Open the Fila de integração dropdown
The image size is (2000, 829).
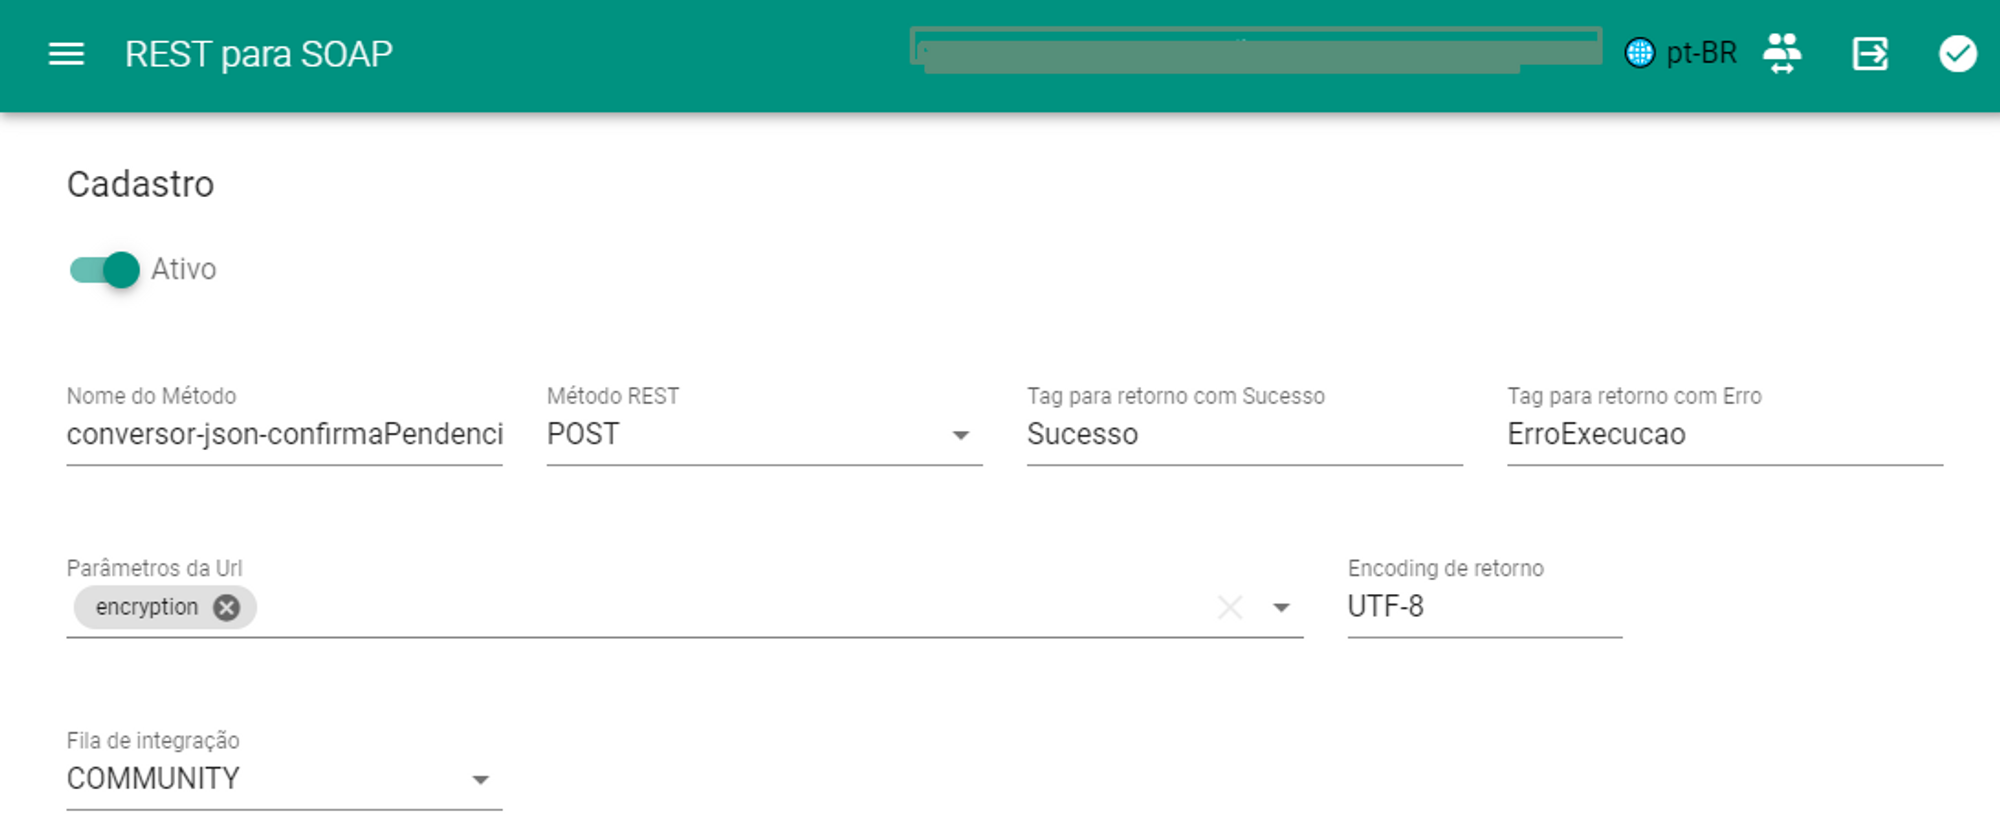pos(480,780)
